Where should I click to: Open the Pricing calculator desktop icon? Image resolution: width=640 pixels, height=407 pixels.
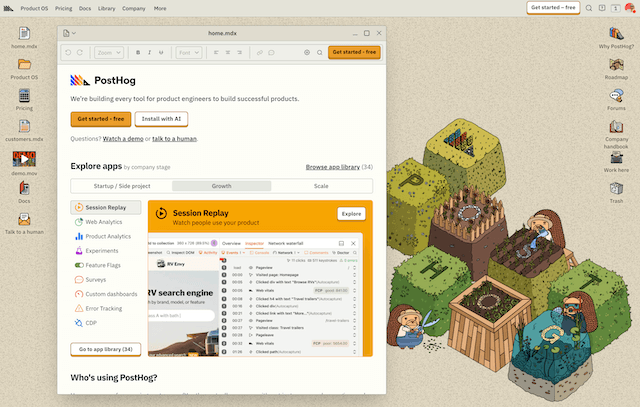[24, 96]
